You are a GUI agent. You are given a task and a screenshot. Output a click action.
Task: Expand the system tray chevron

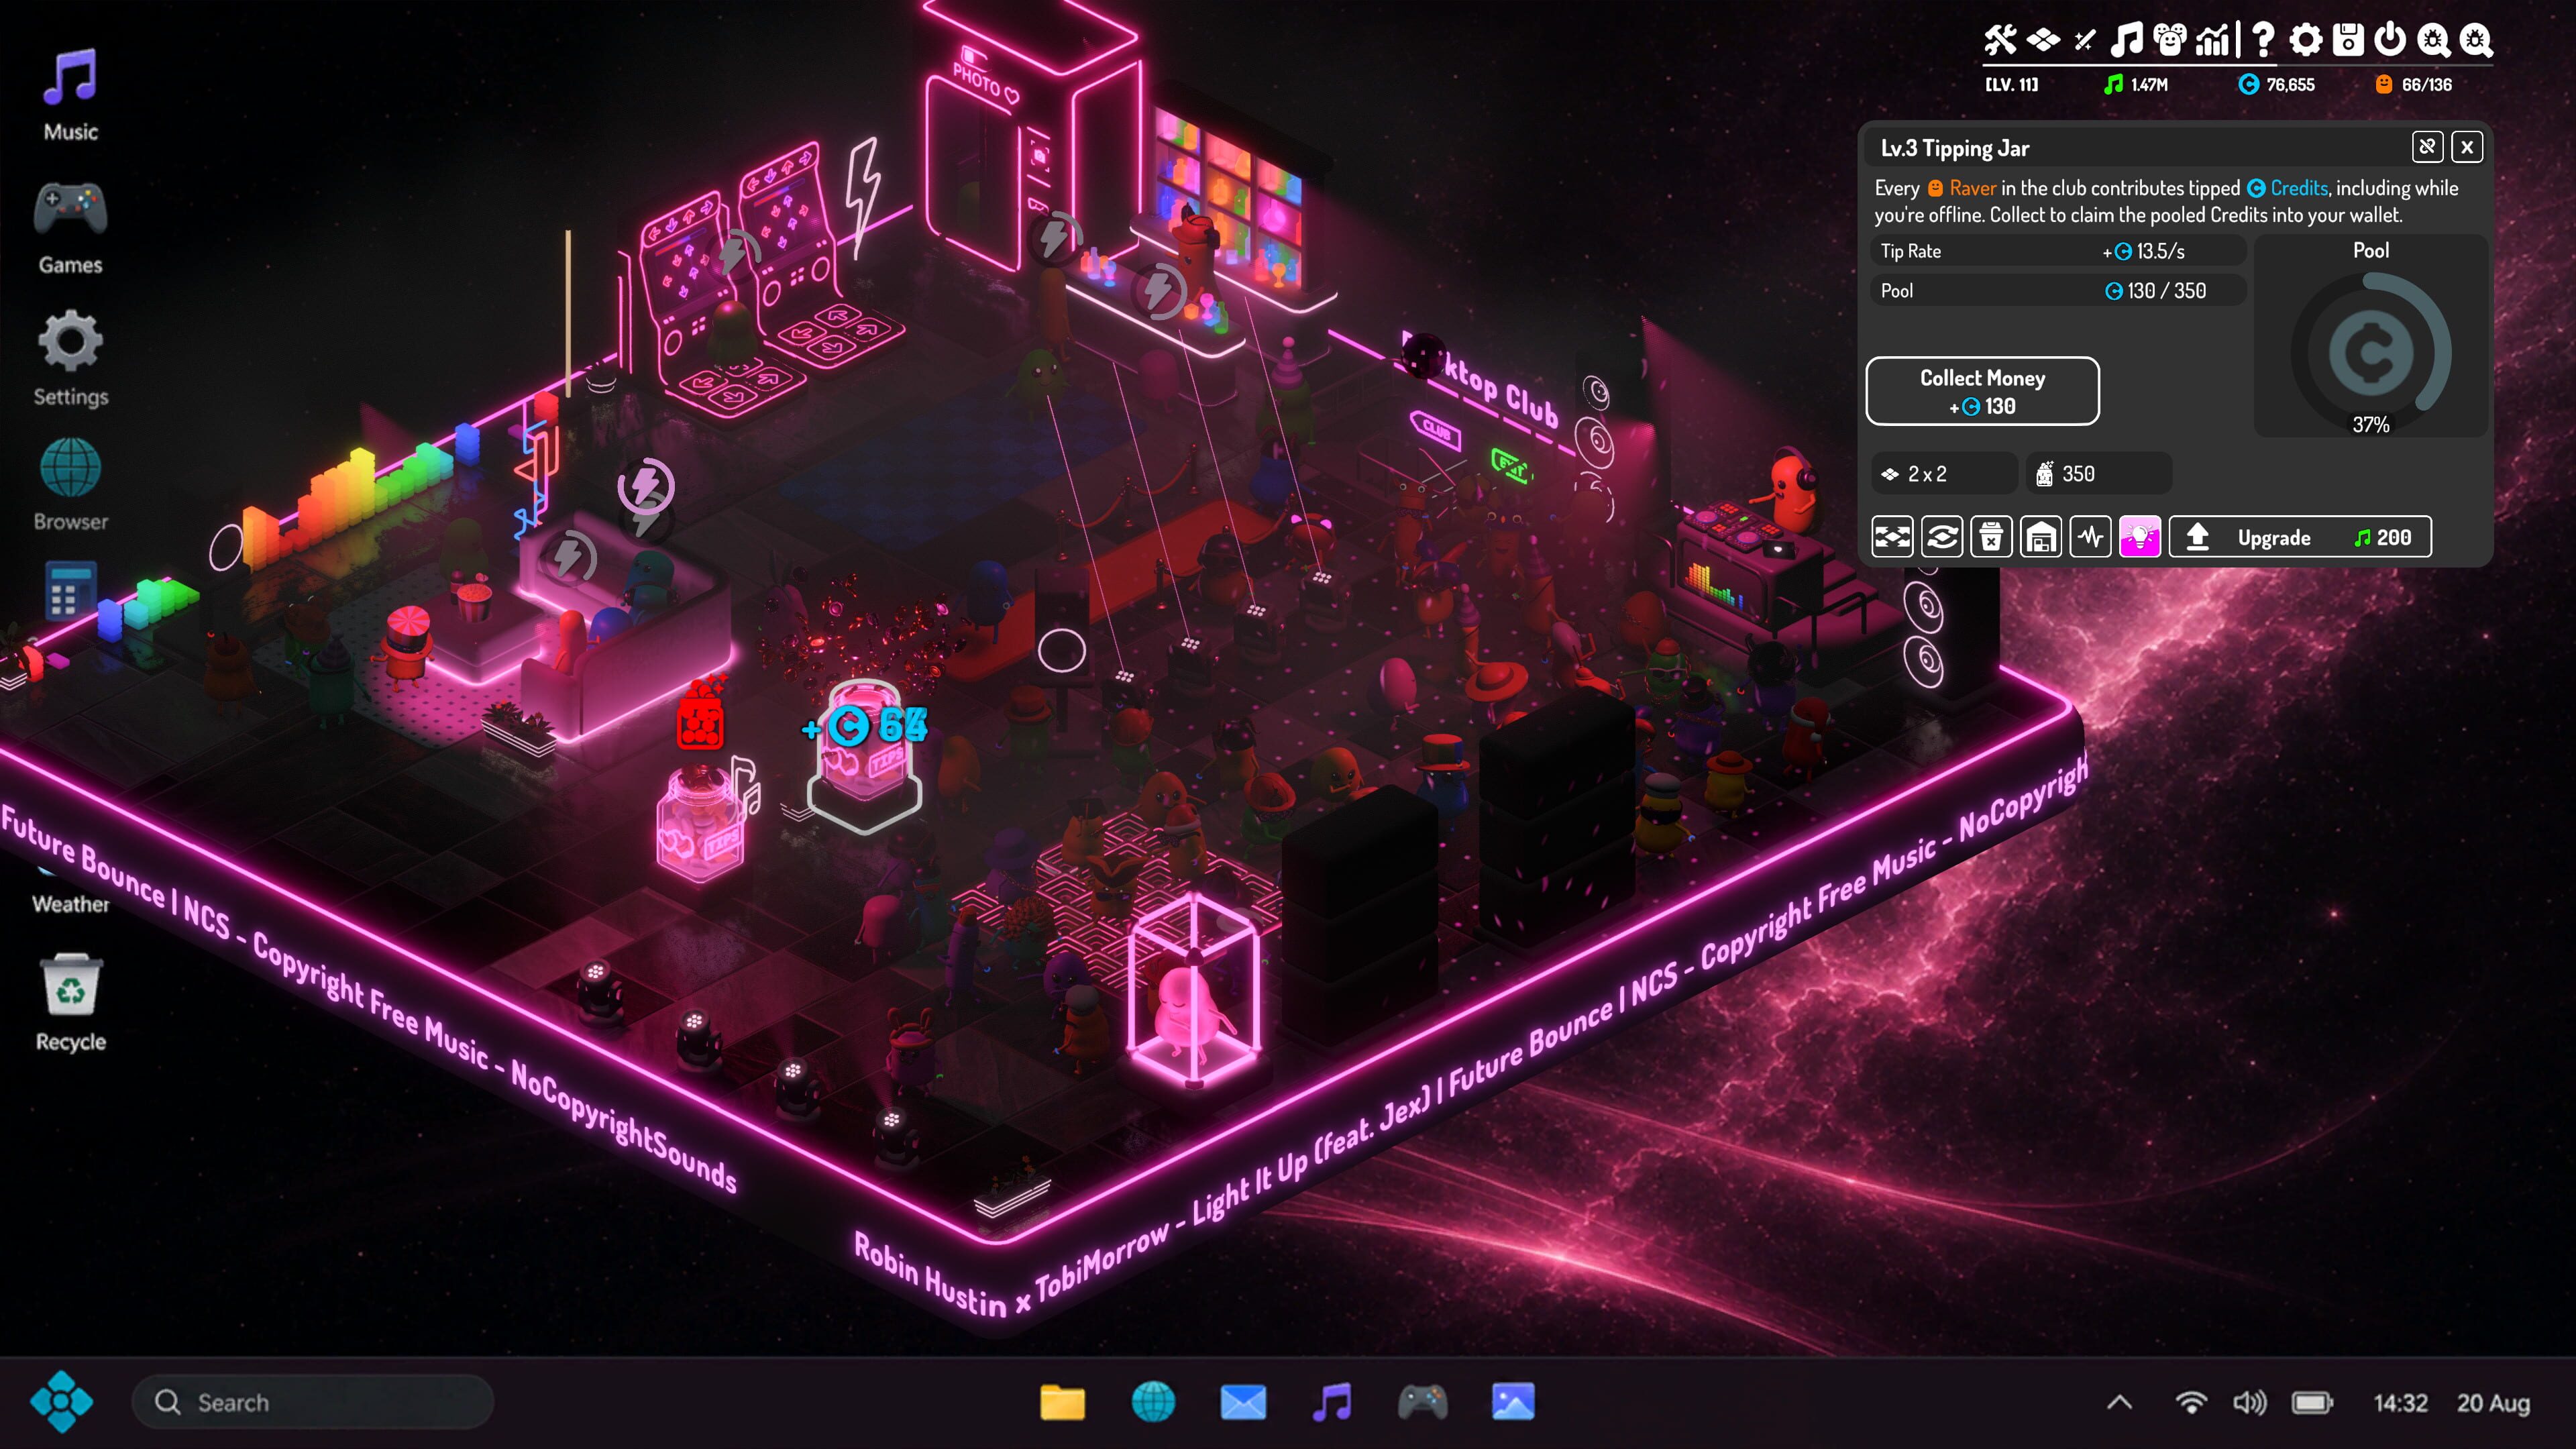pos(2119,1403)
